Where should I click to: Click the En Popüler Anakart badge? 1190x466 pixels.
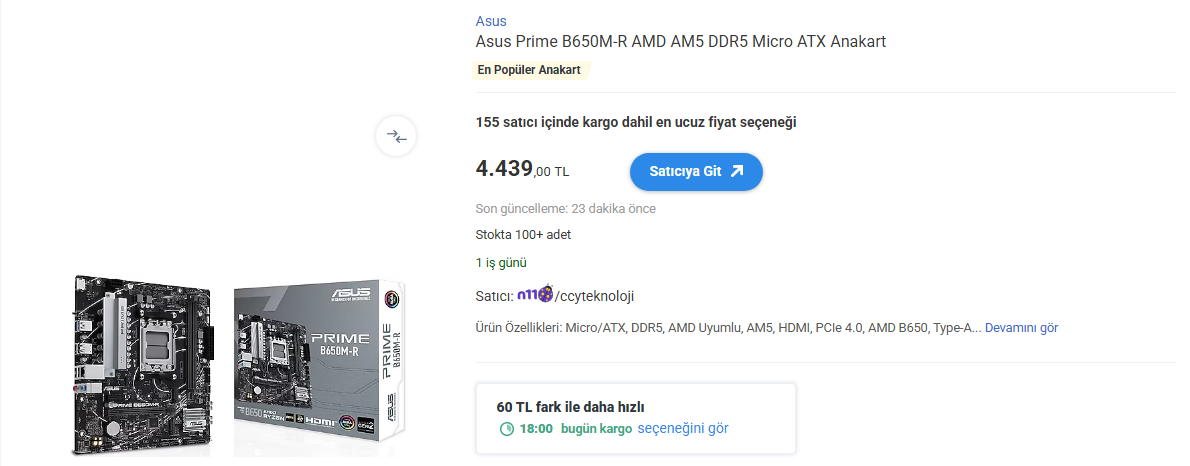pyautogui.click(x=531, y=70)
